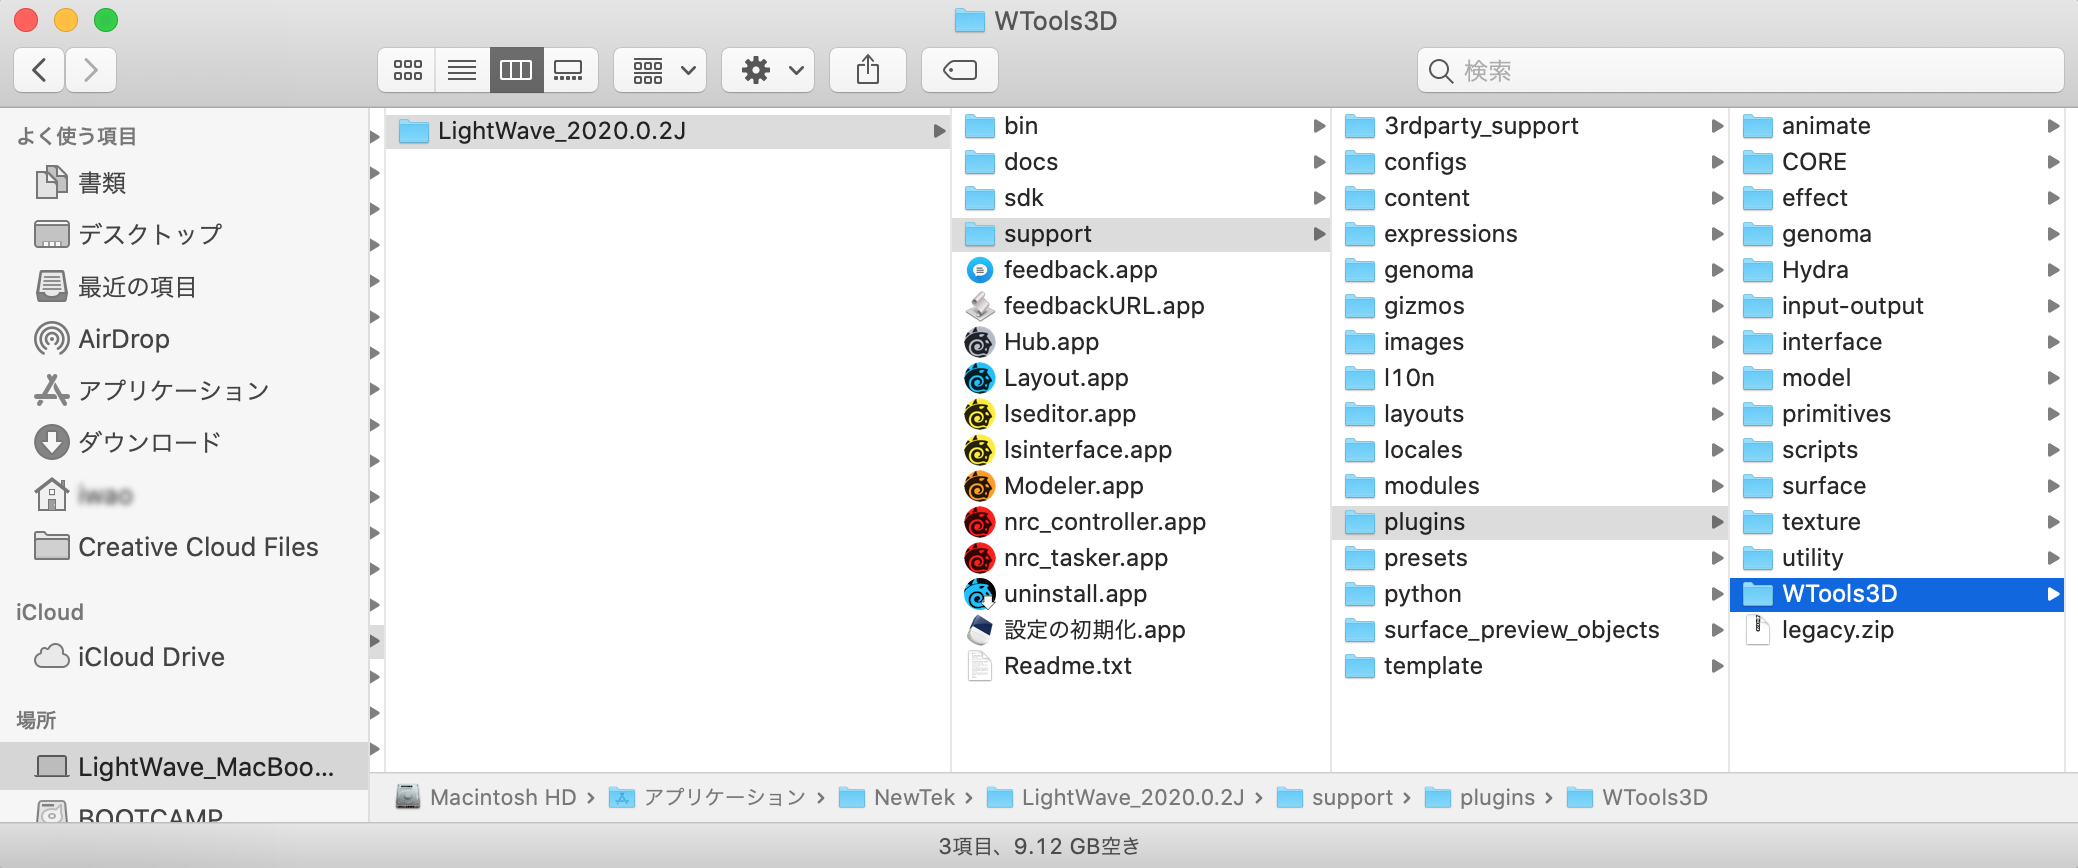Click the Edit Tags toolbar button
The image size is (2078, 868).
(x=960, y=70)
